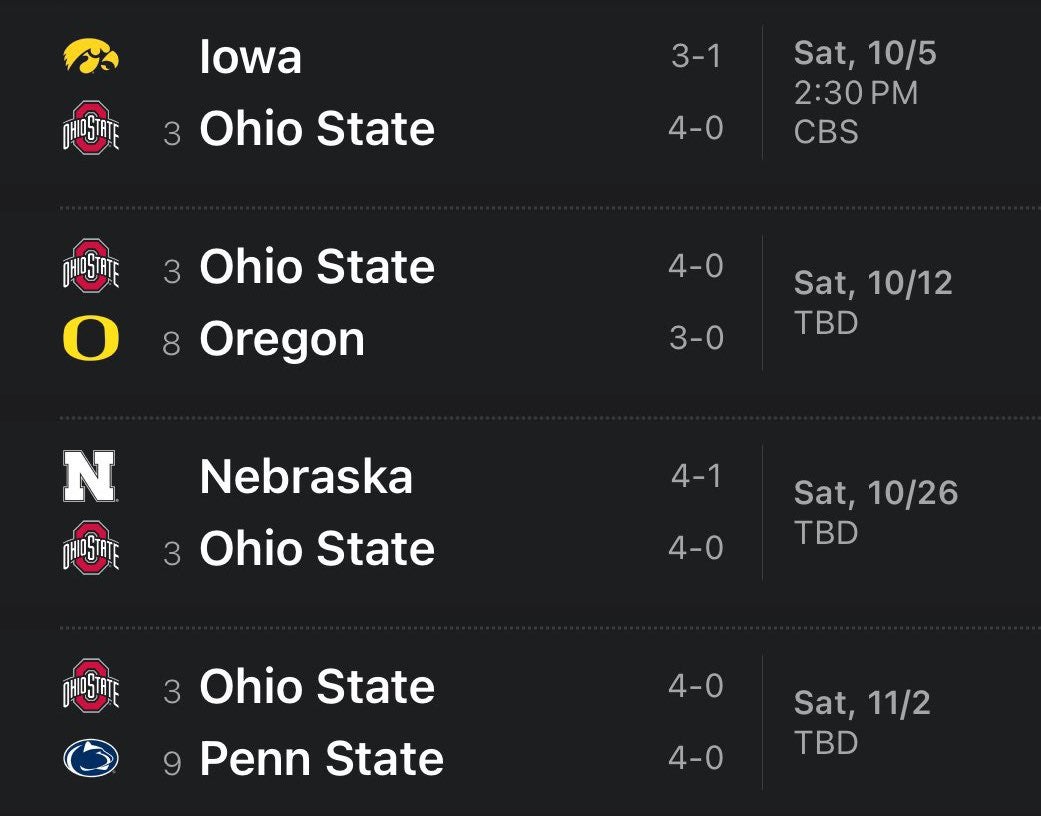Select the yellow Oregon O logo
Image resolution: width=1041 pixels, height=816 pixels.
tap(91, 339)
